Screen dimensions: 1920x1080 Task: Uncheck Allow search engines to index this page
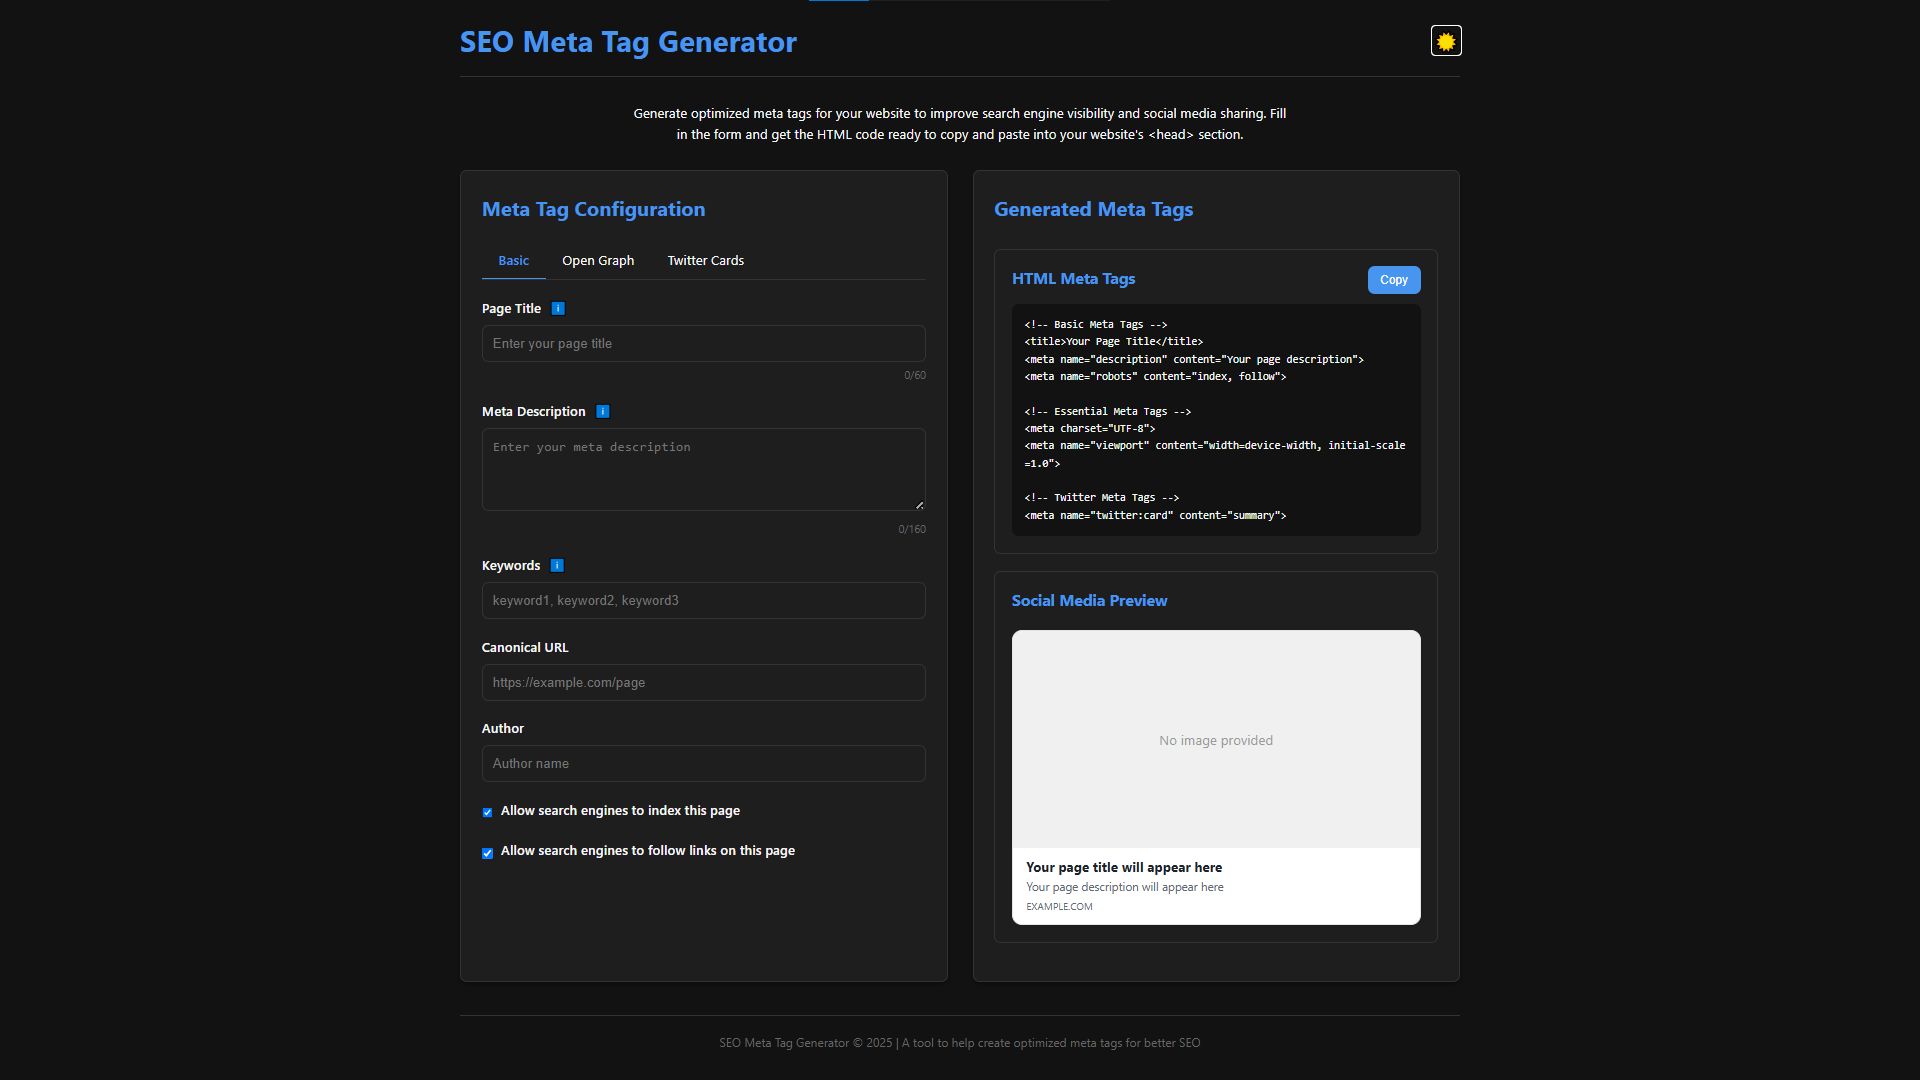[488, 812]
